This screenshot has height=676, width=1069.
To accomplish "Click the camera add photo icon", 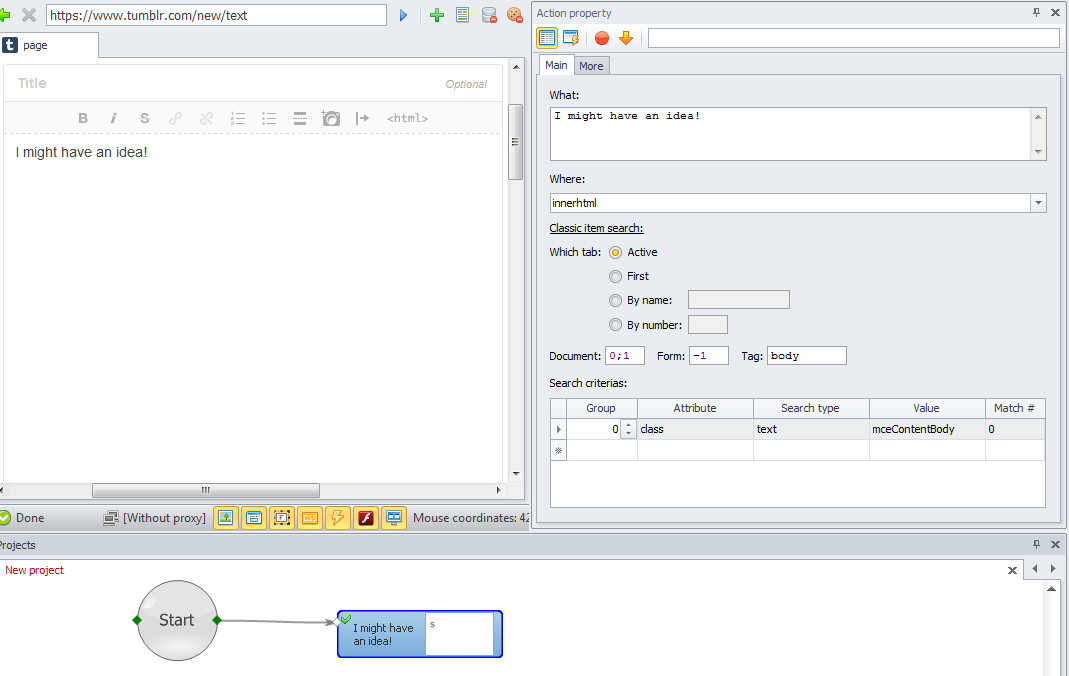I will coord(331,118).
